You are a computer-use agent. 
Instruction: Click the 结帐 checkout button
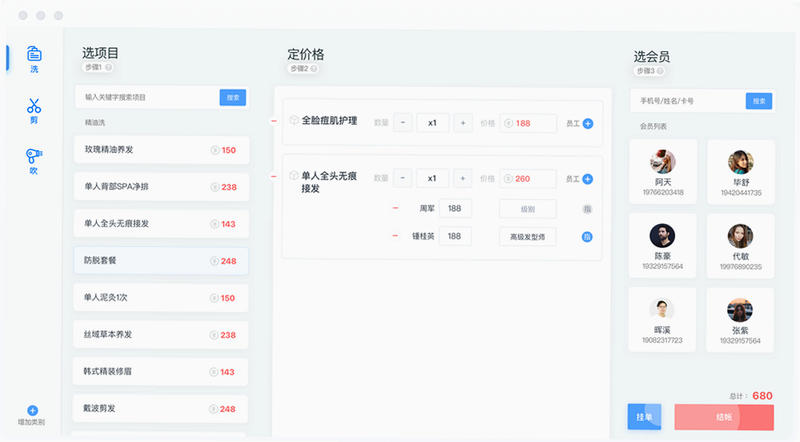[724, 417]
